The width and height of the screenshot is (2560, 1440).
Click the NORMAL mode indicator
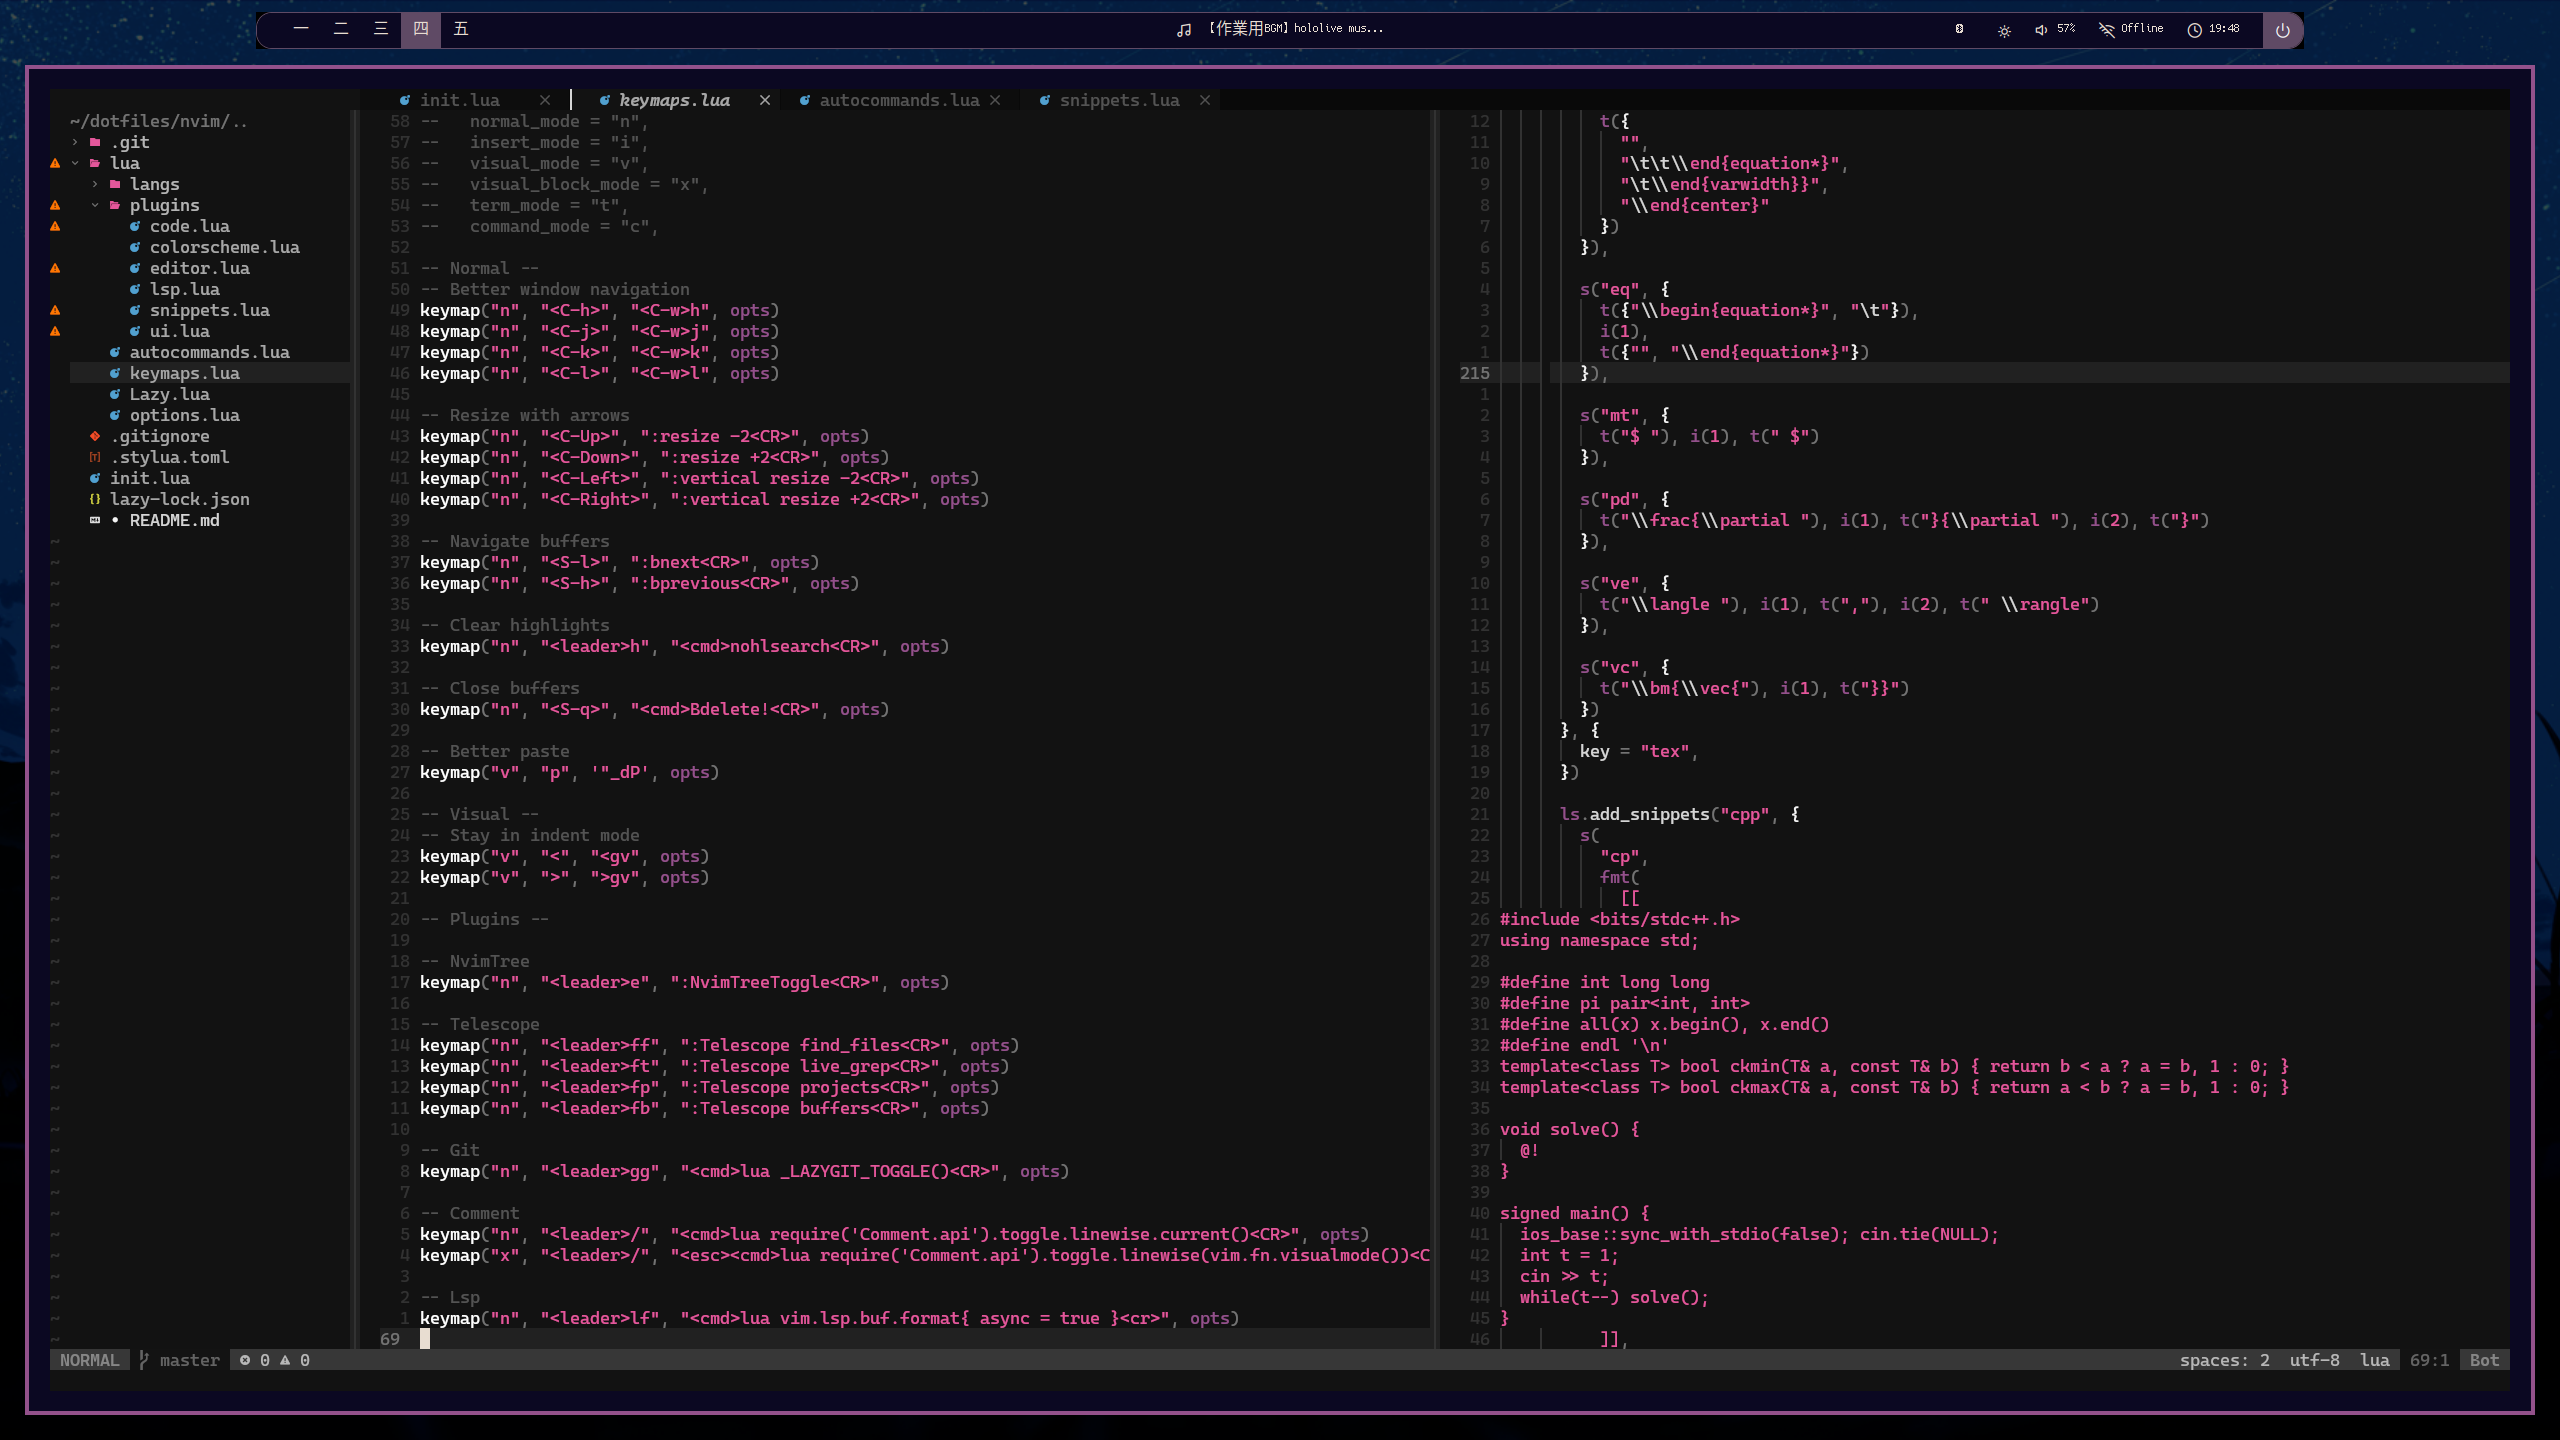click(89, 1360)
